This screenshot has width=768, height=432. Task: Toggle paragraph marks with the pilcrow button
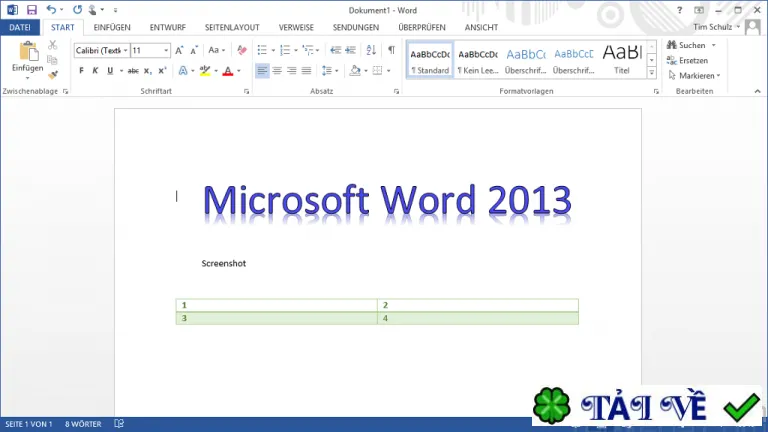pos(391,50)
